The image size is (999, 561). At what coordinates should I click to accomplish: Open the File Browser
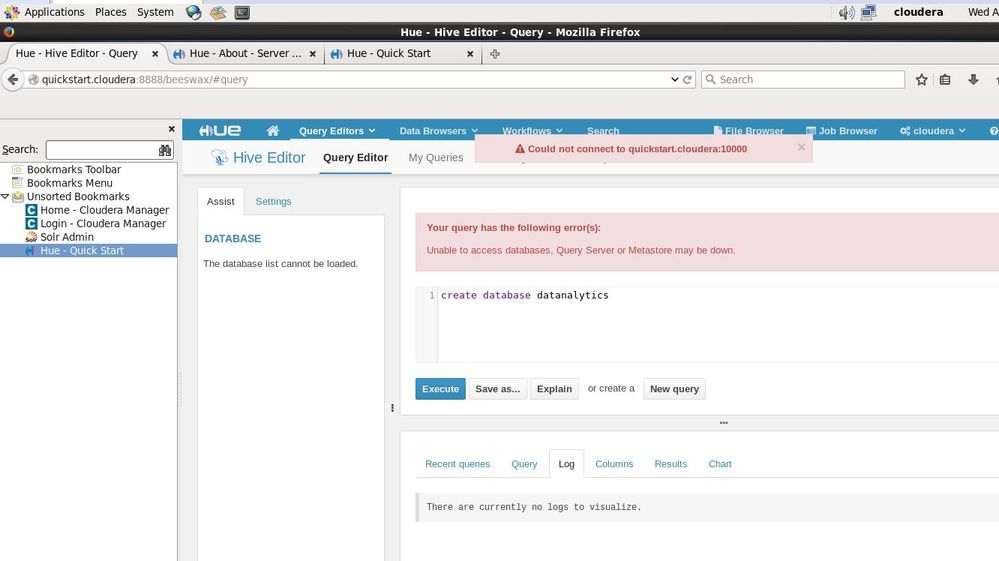tap(749, 131)
